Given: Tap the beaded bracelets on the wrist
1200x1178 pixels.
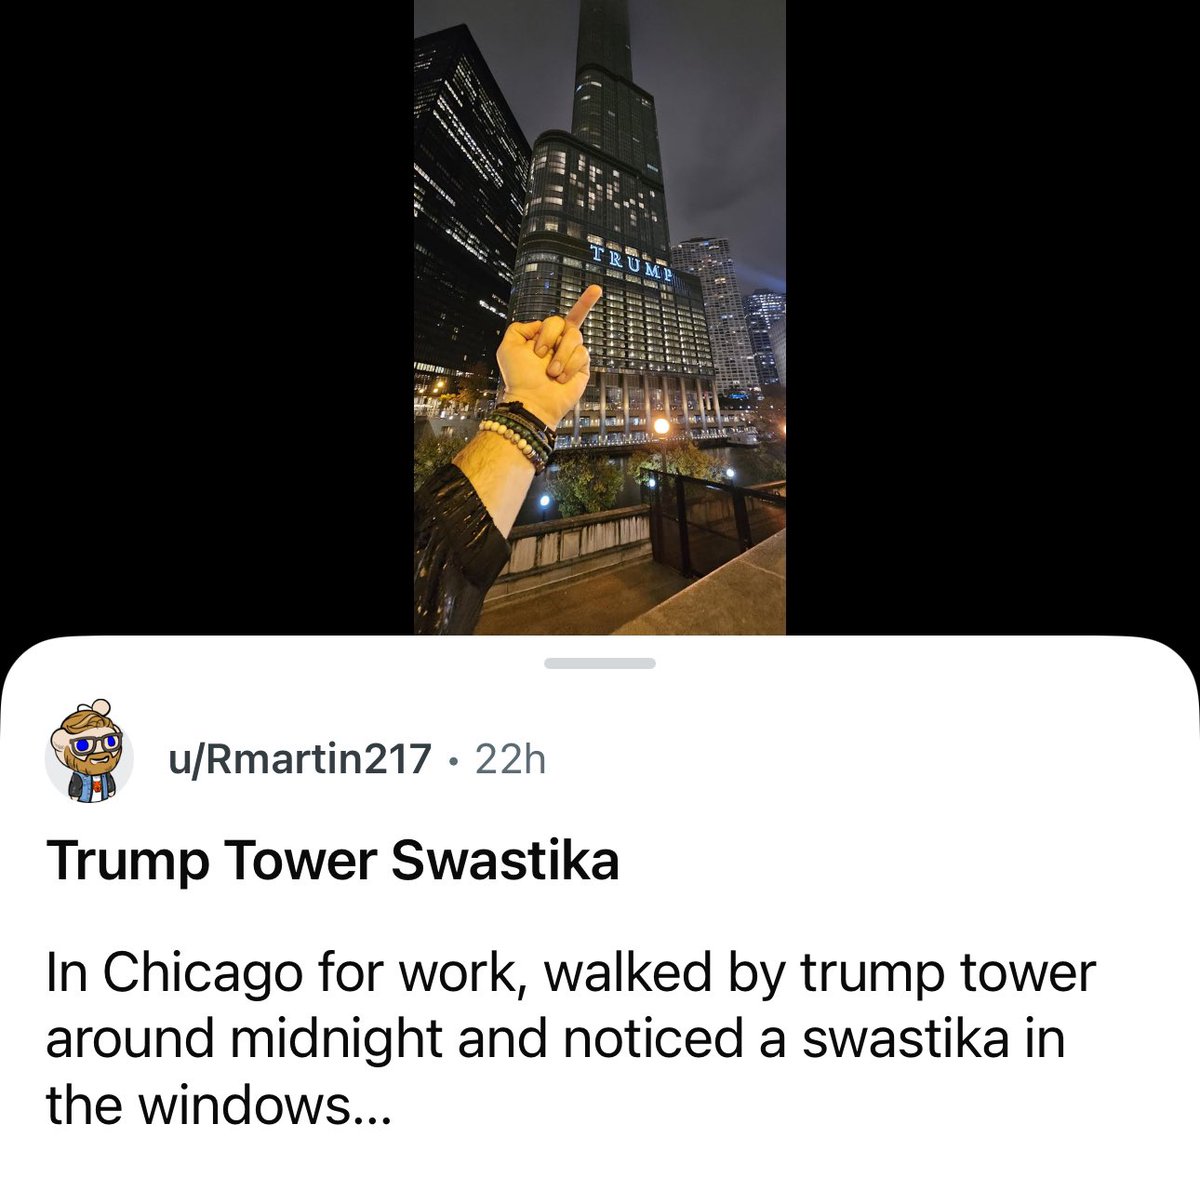Looking at the screenshot, I should tap(518, 432).
